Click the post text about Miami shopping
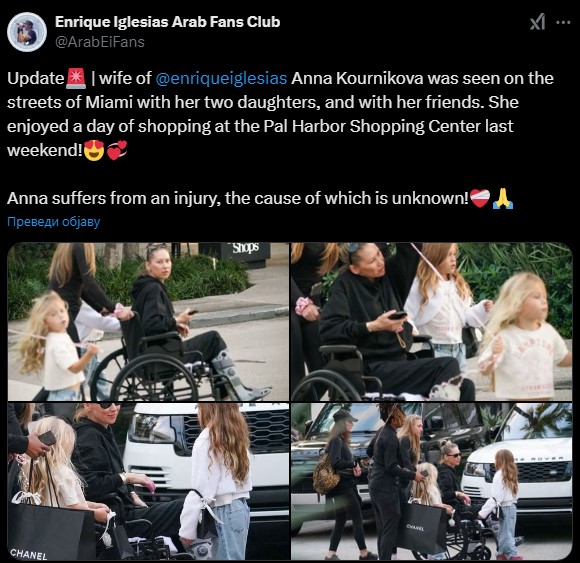 (280, 114)
